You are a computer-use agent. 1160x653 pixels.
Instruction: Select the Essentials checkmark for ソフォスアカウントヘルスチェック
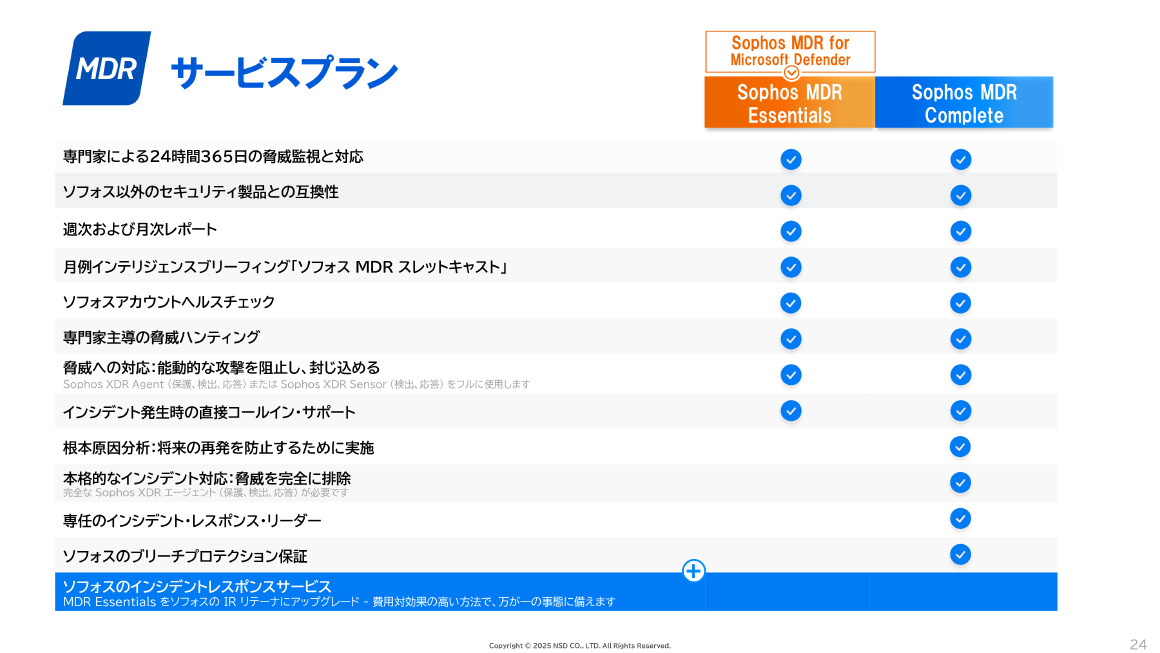(x=791, y=303)
